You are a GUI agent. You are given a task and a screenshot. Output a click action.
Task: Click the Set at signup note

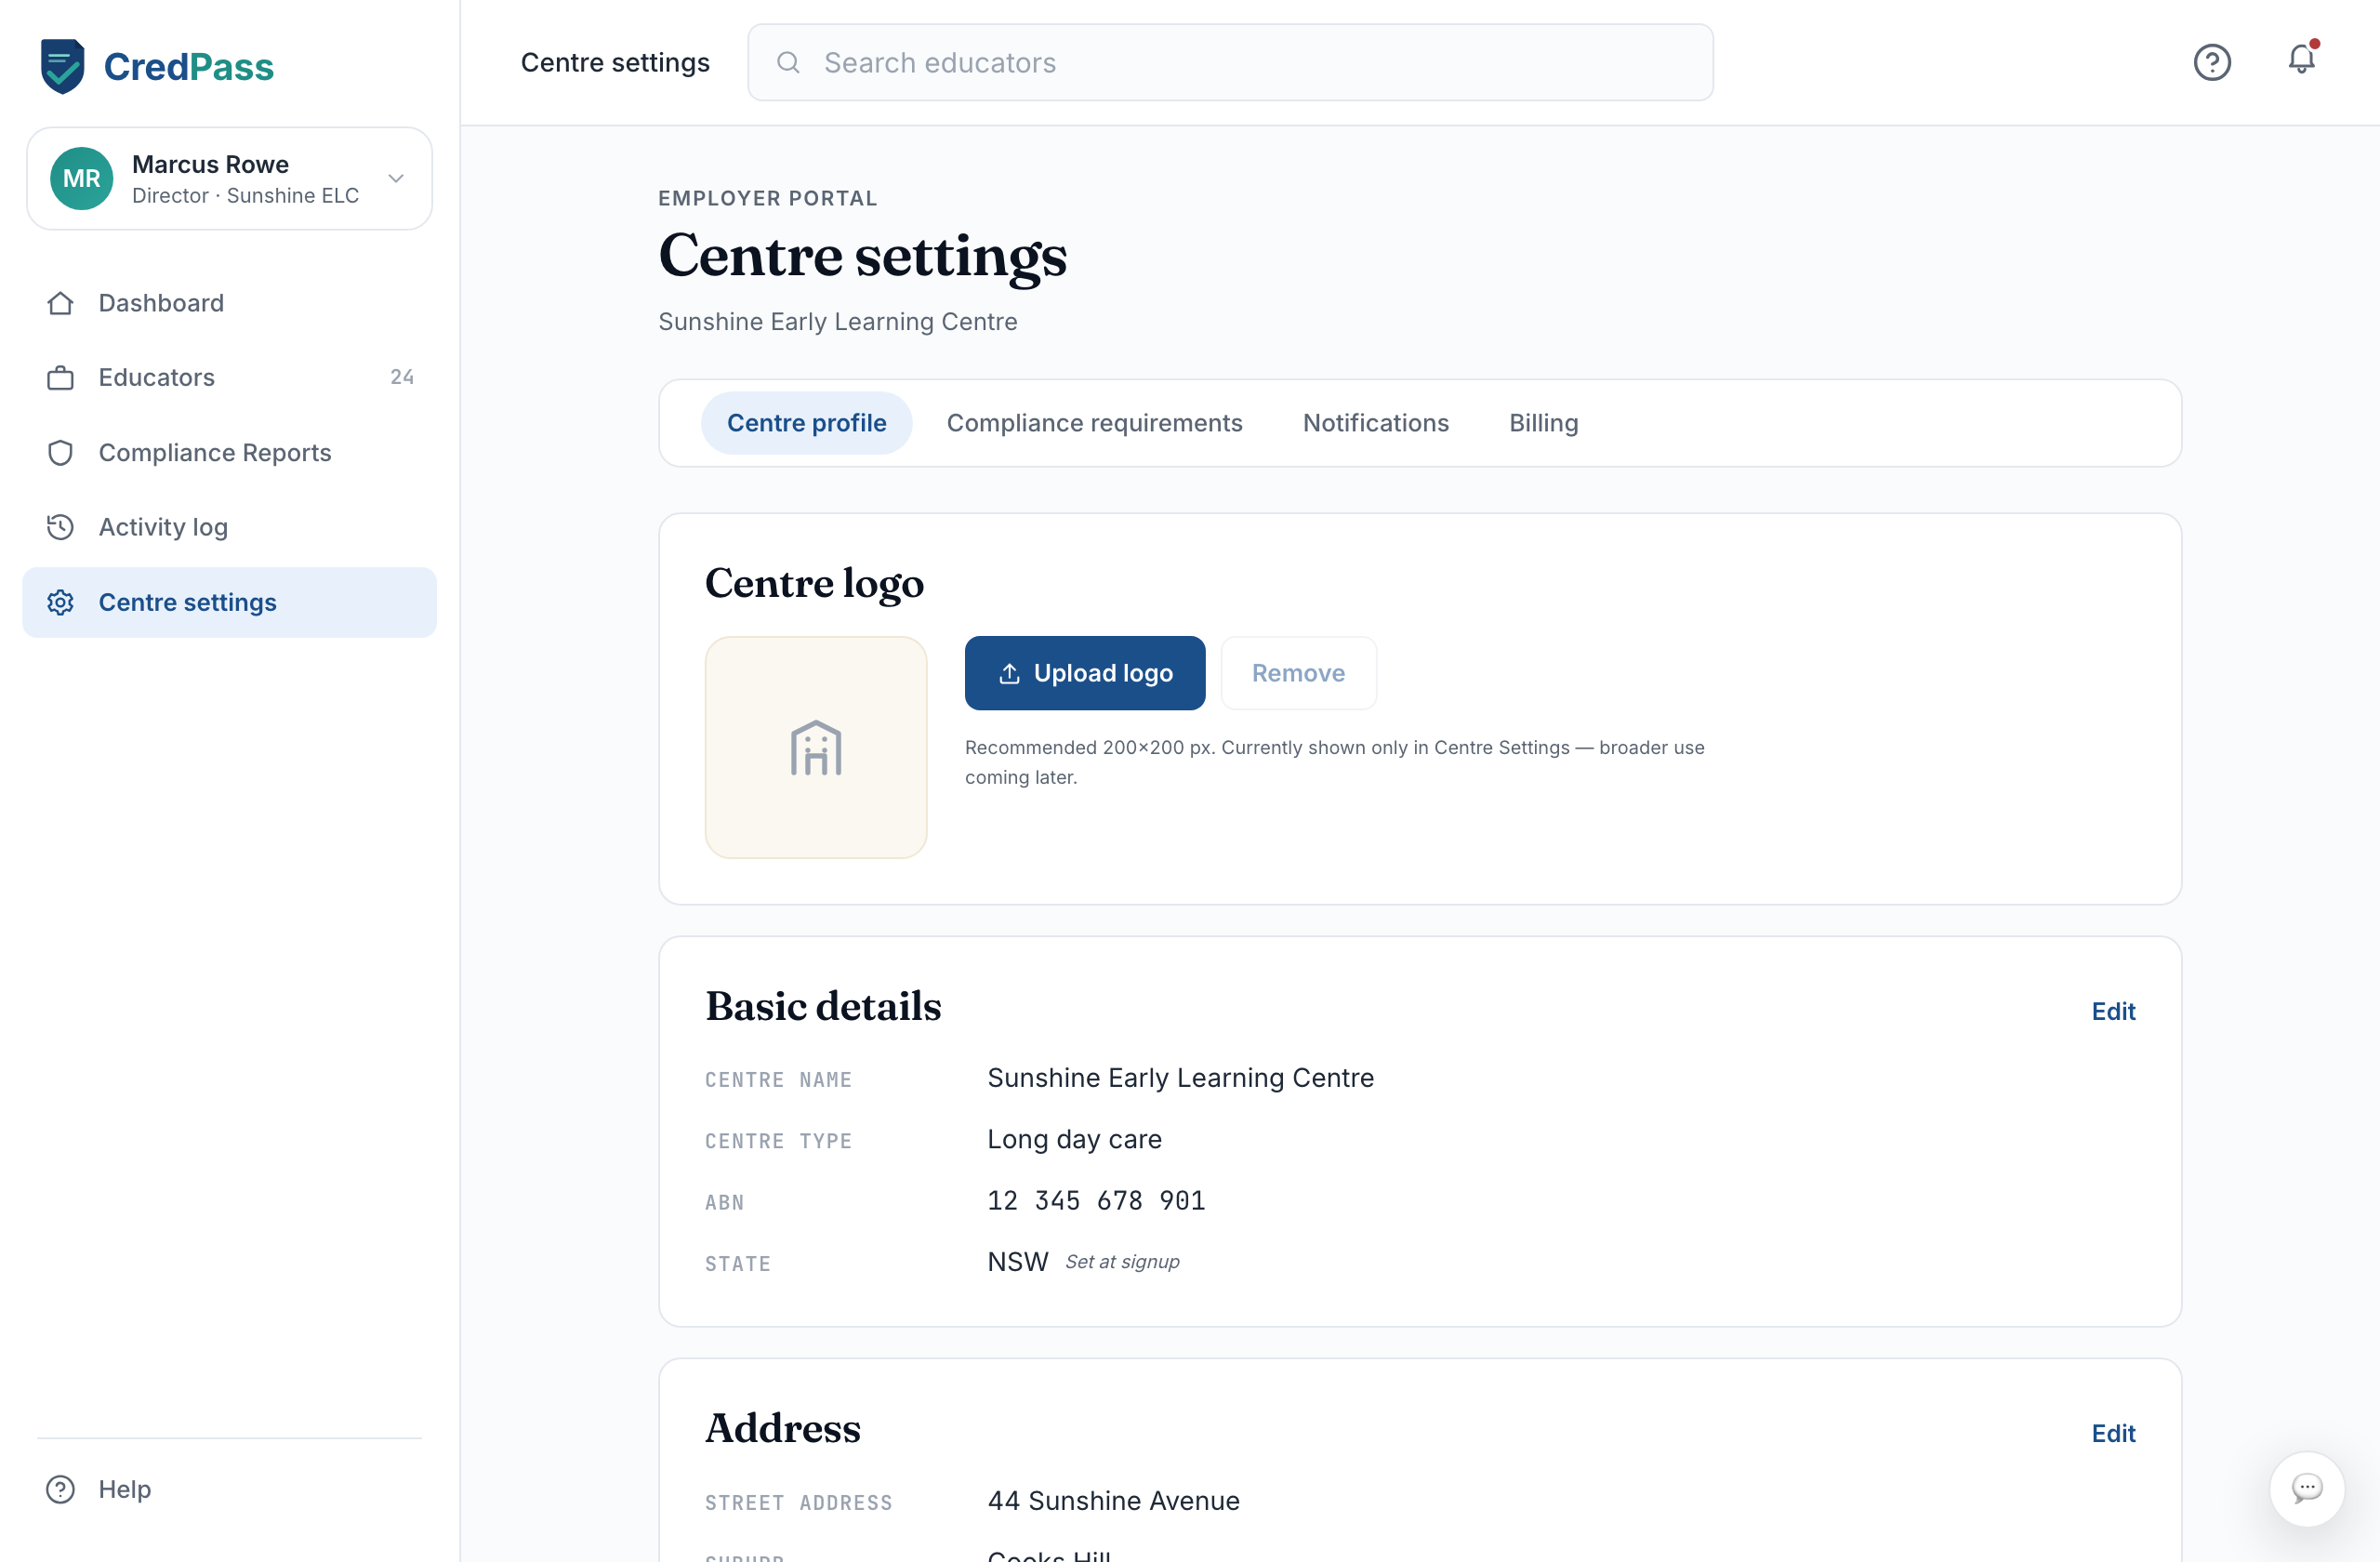[1122, 1262]
